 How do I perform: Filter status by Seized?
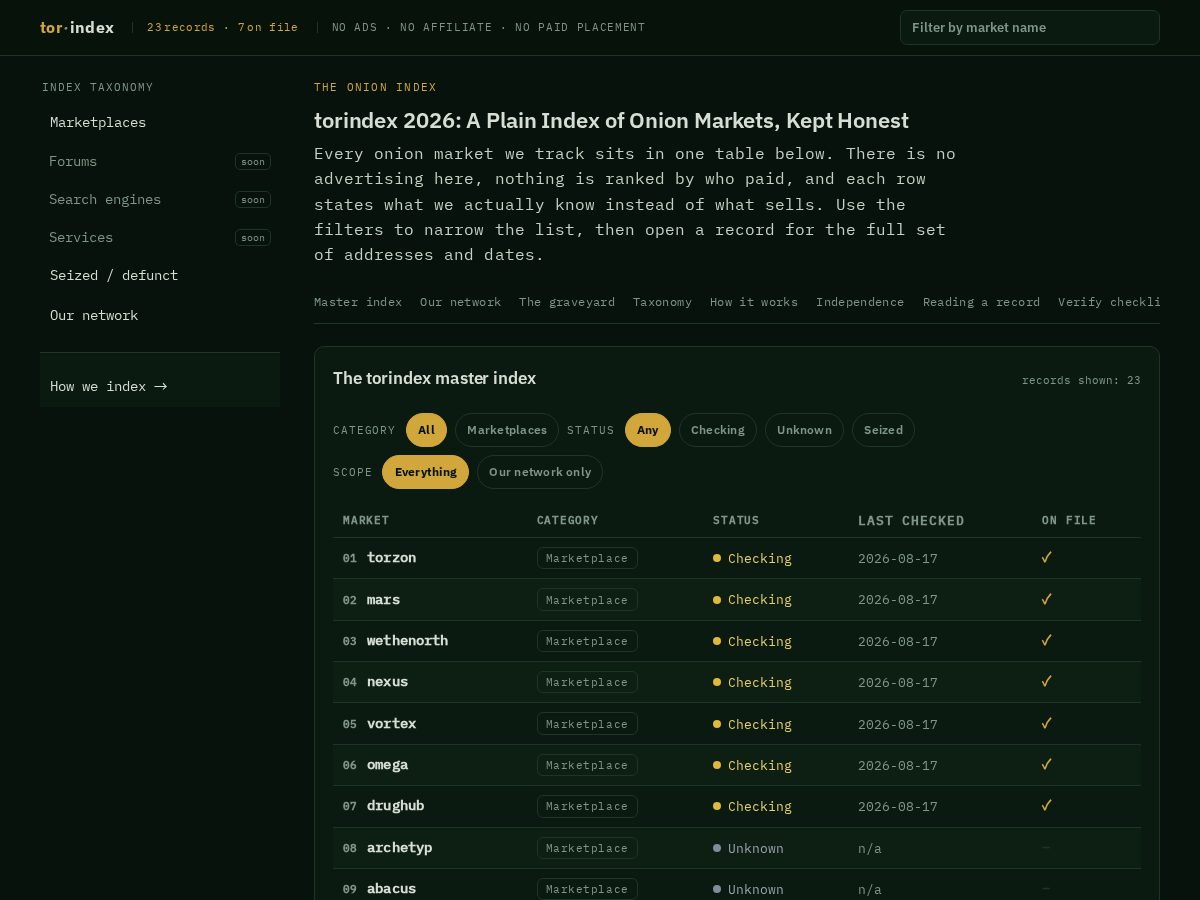pyautogui.click(x=883, y=430)
